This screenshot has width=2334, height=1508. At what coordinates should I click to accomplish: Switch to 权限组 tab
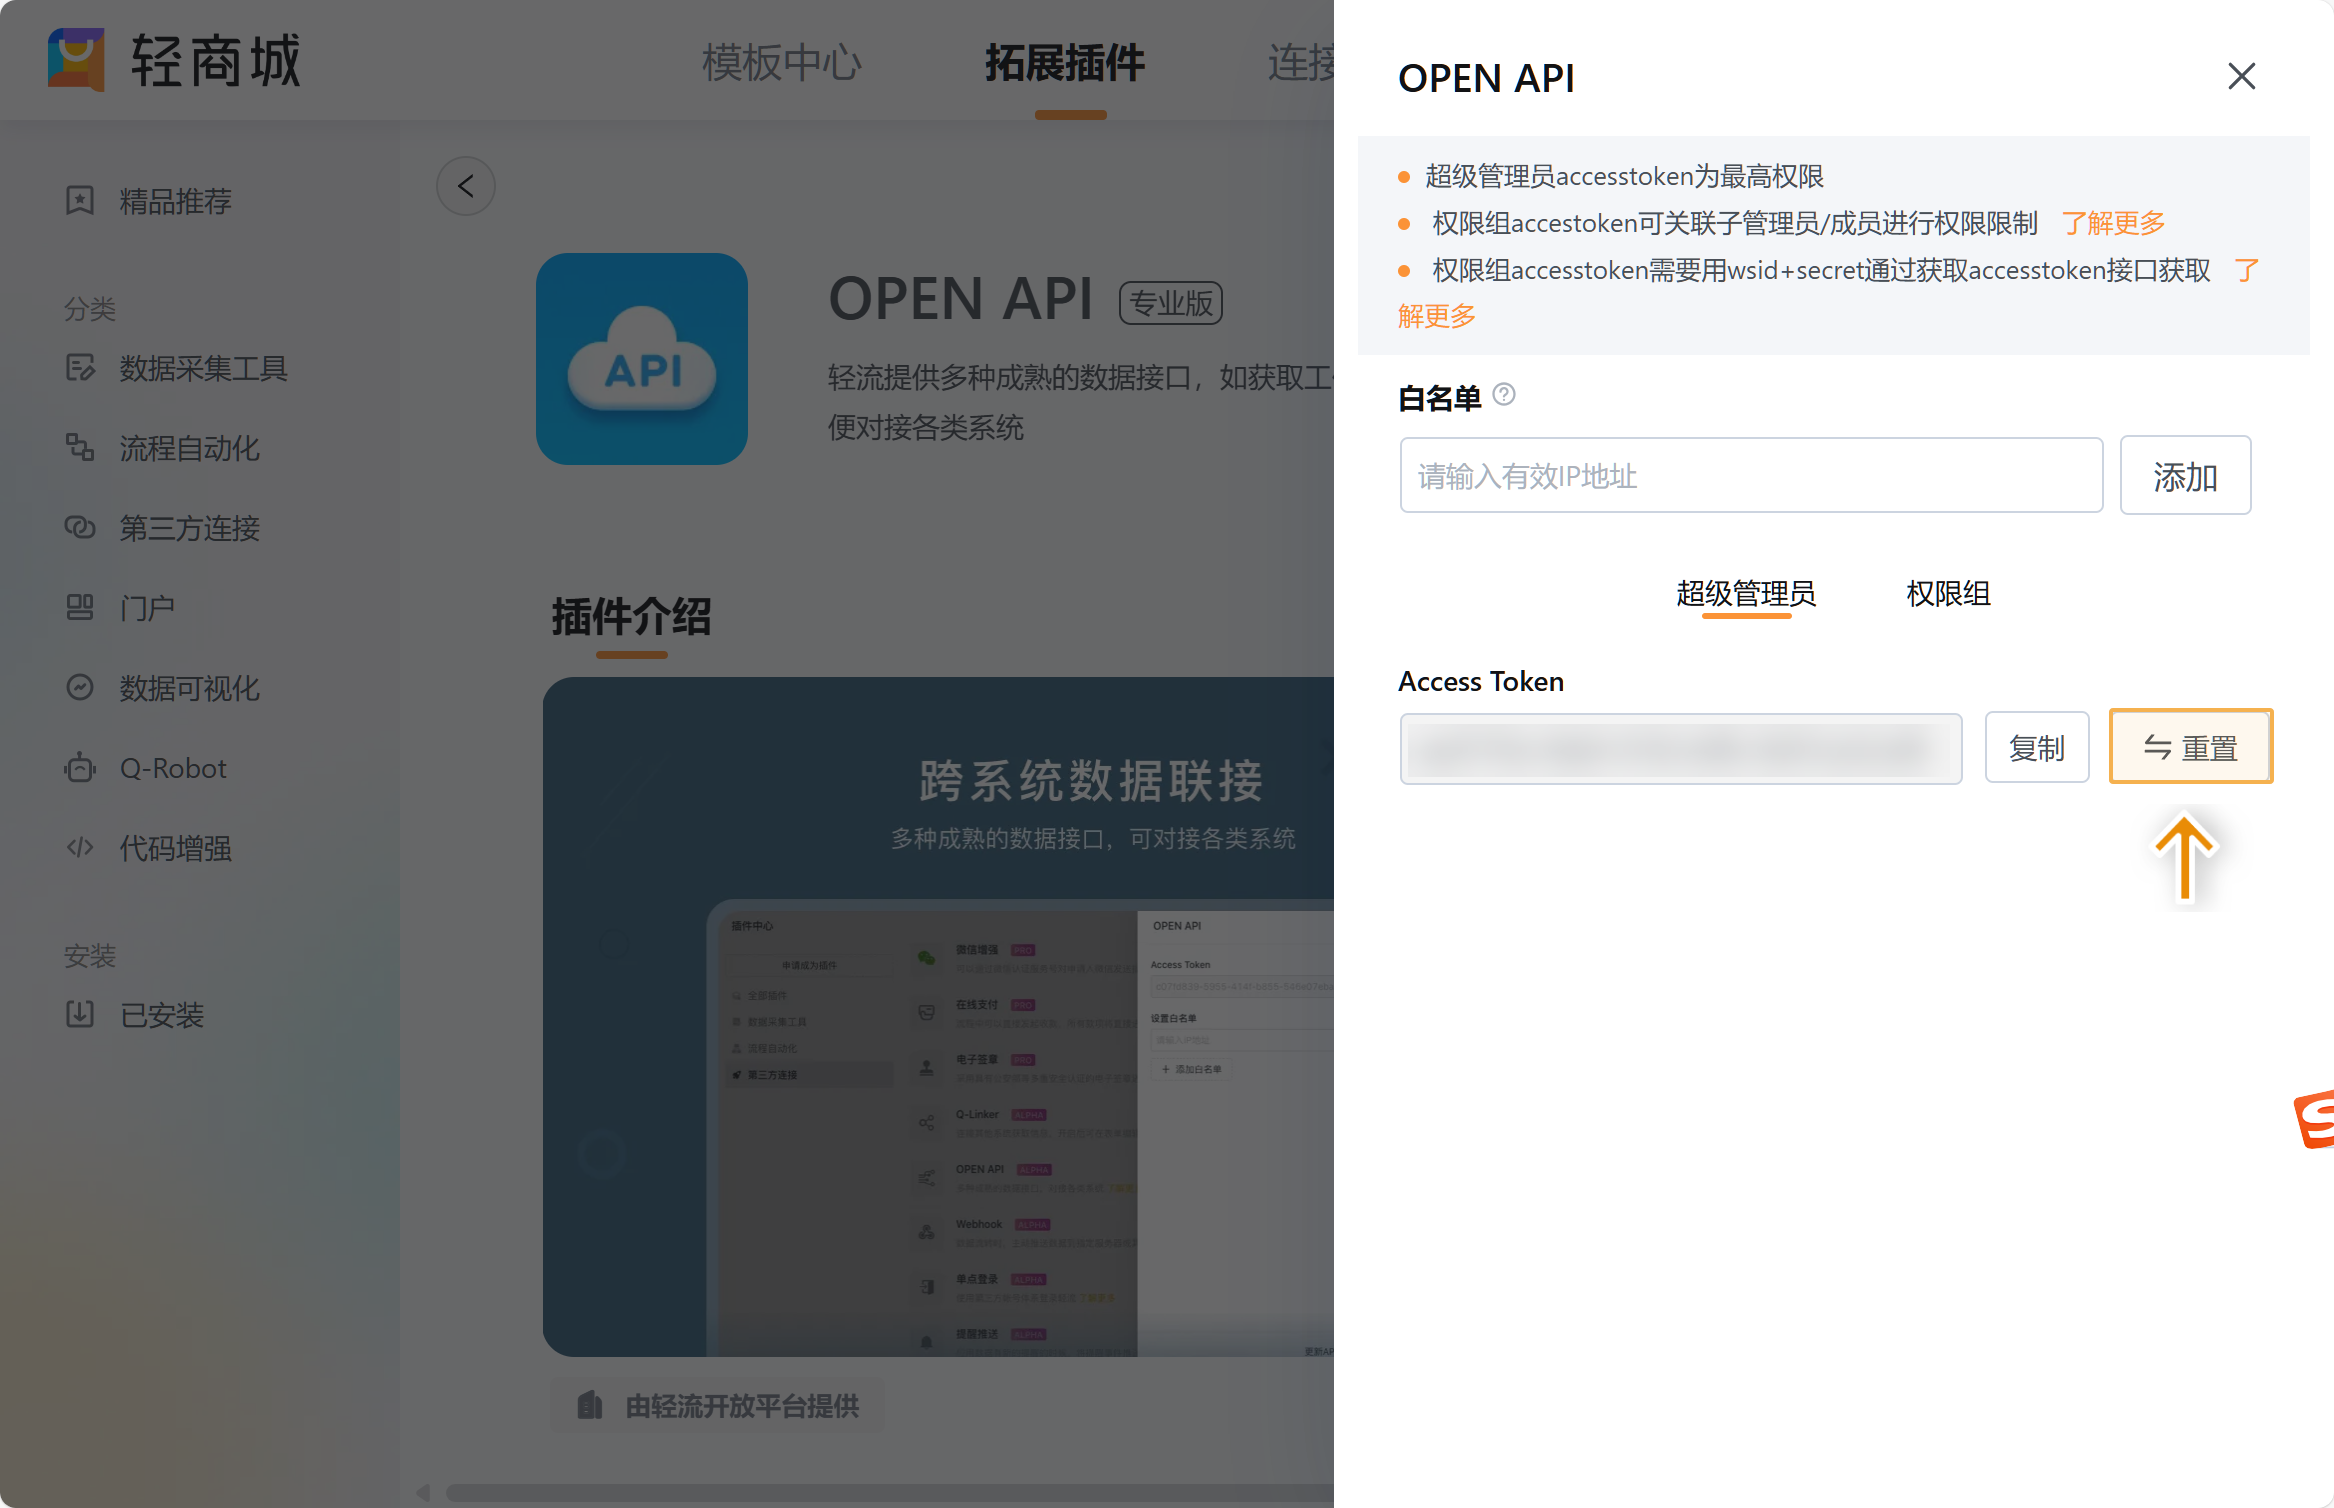tap(1947, 594)
